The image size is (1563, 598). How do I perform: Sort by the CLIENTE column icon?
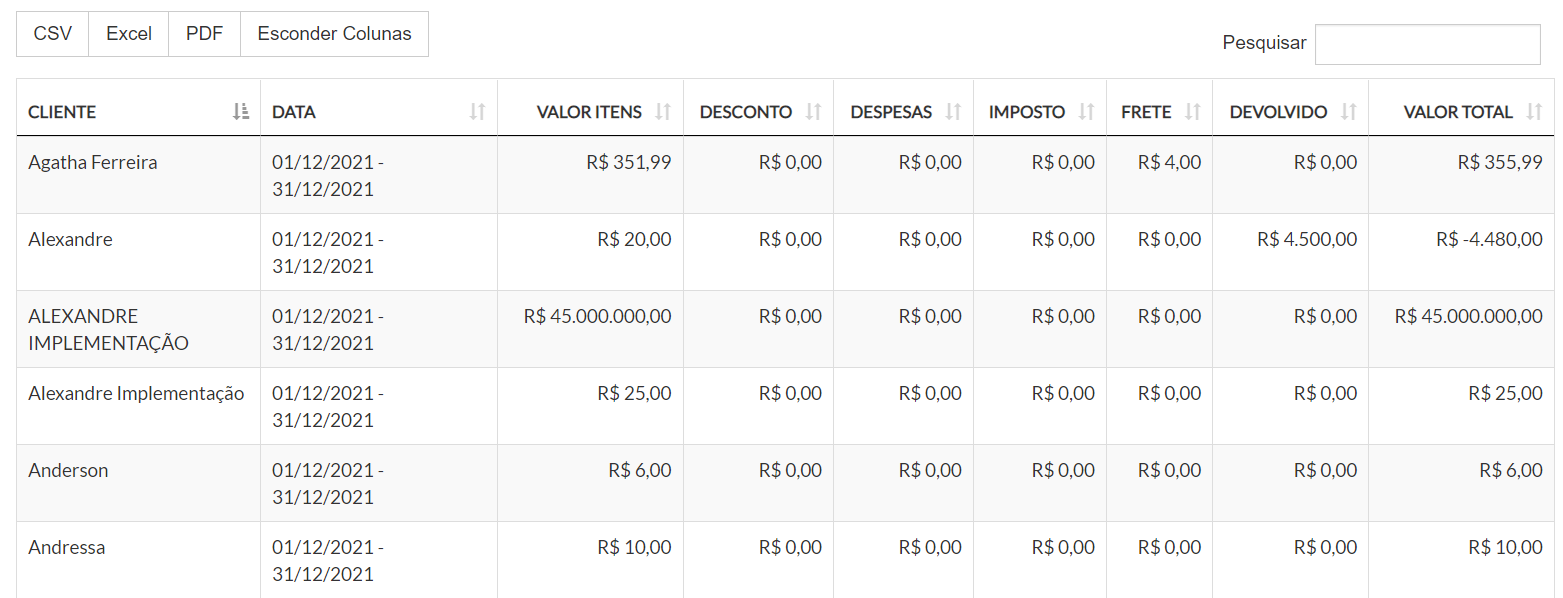240,112
